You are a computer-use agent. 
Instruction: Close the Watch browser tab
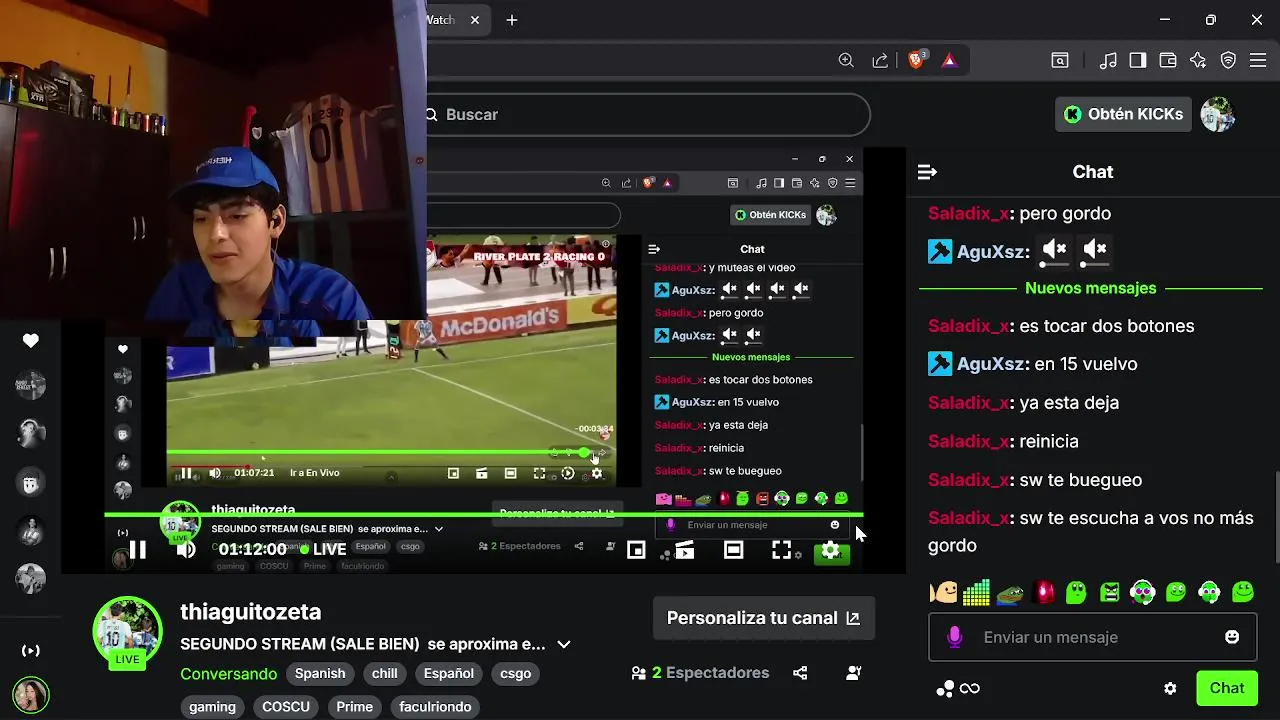coord(475,20)
